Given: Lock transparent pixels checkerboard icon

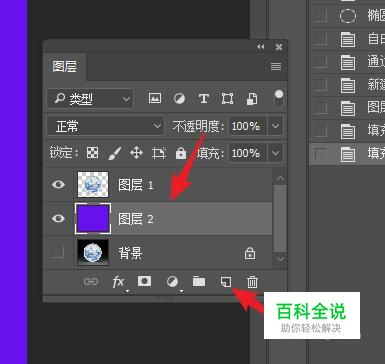Looking at the screenshot, I should (92, 153).
